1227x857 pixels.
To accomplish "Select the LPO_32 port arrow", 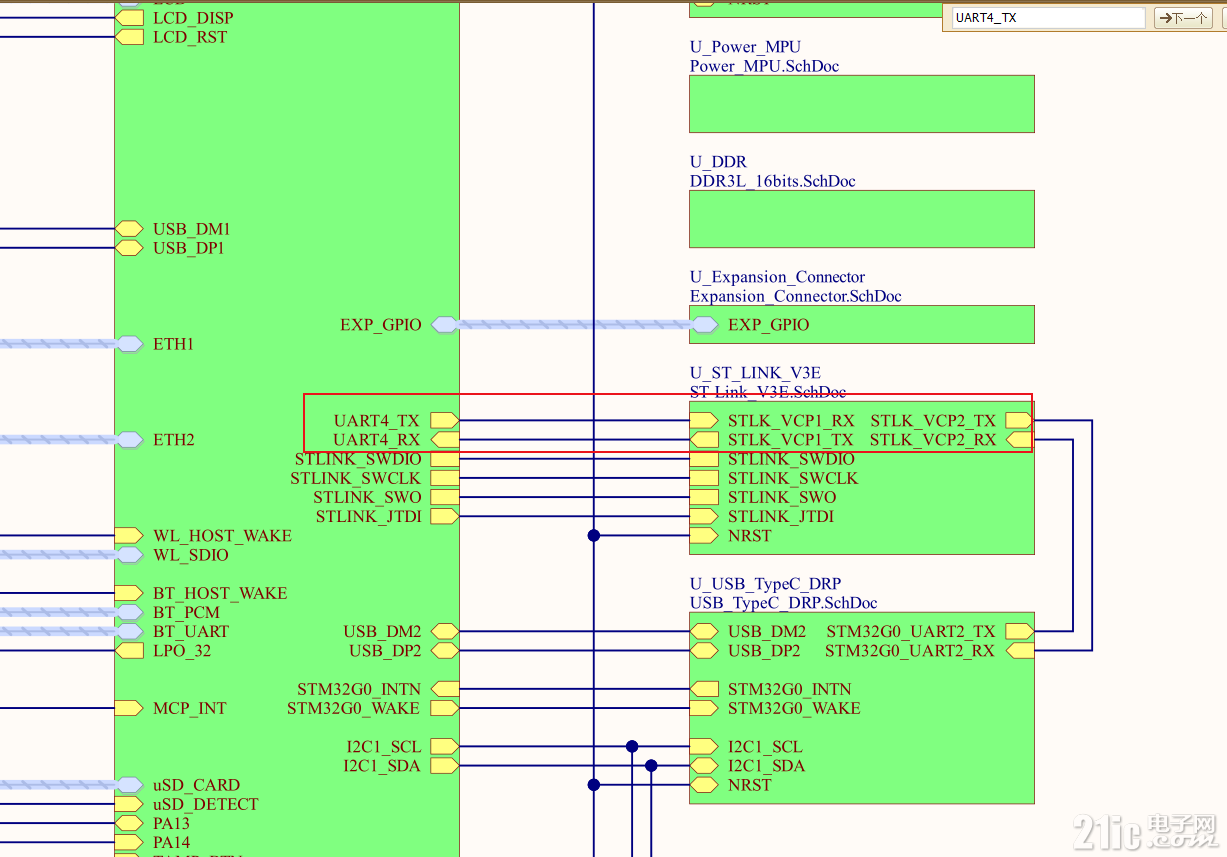I will (129, 650).
